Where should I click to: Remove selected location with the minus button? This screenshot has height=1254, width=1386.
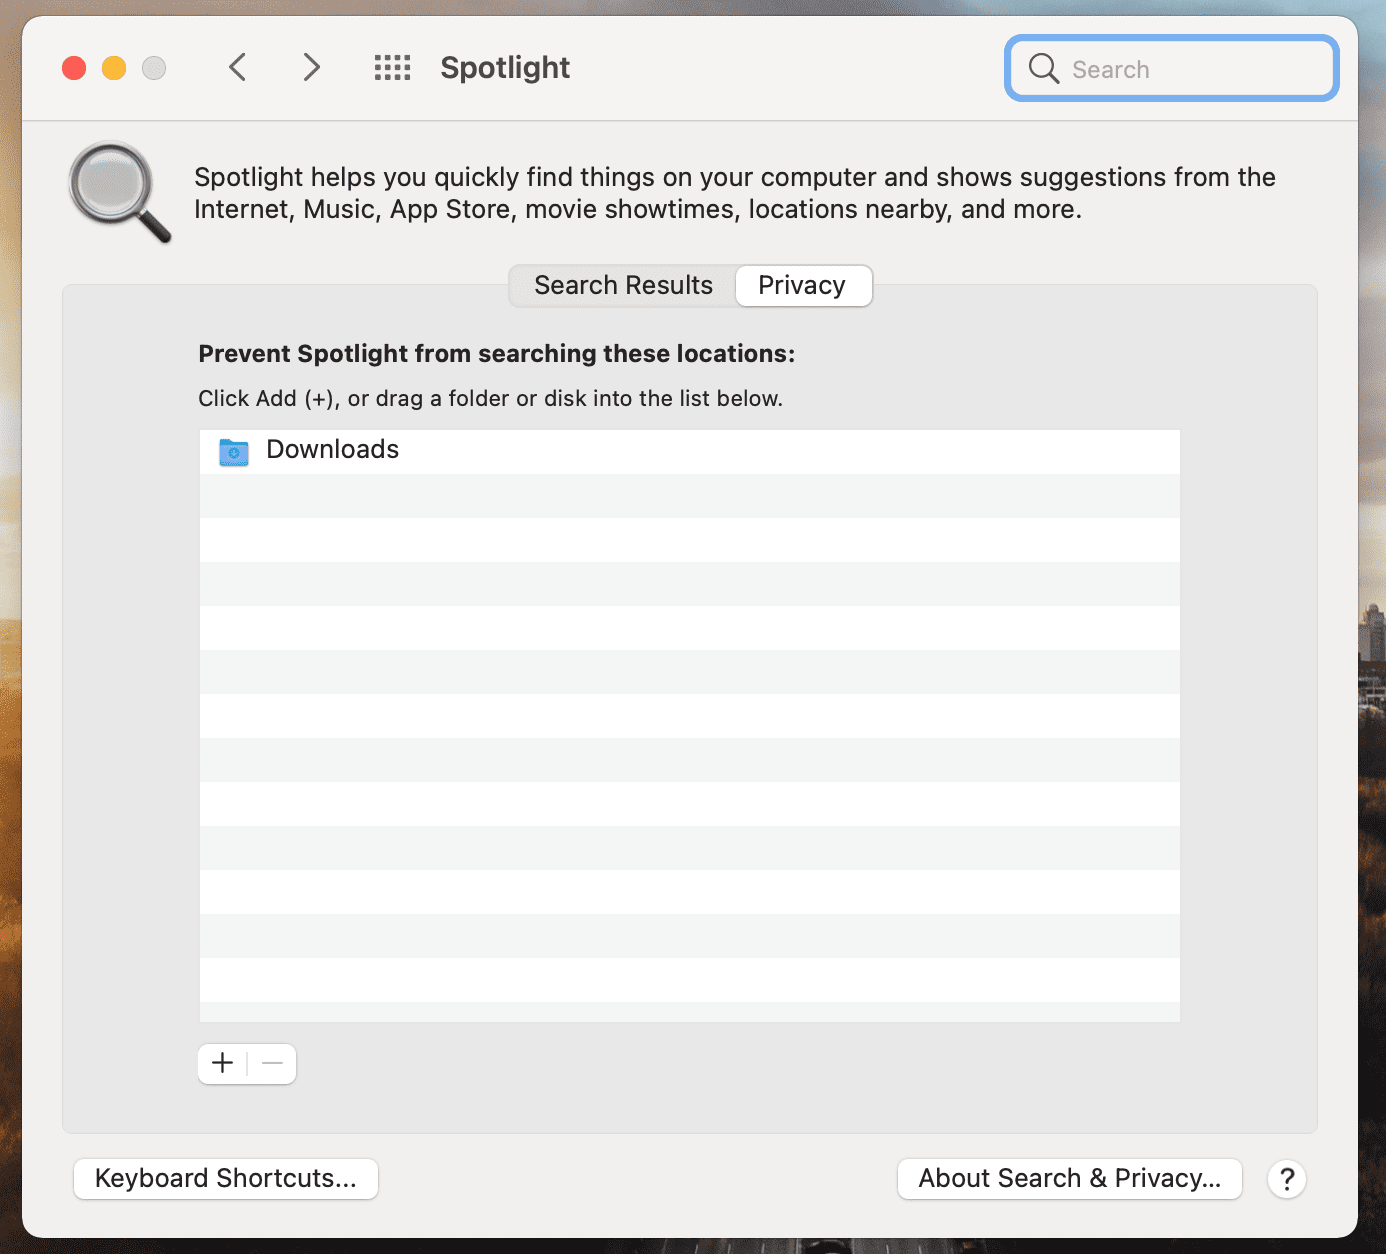coord(272,1063)
